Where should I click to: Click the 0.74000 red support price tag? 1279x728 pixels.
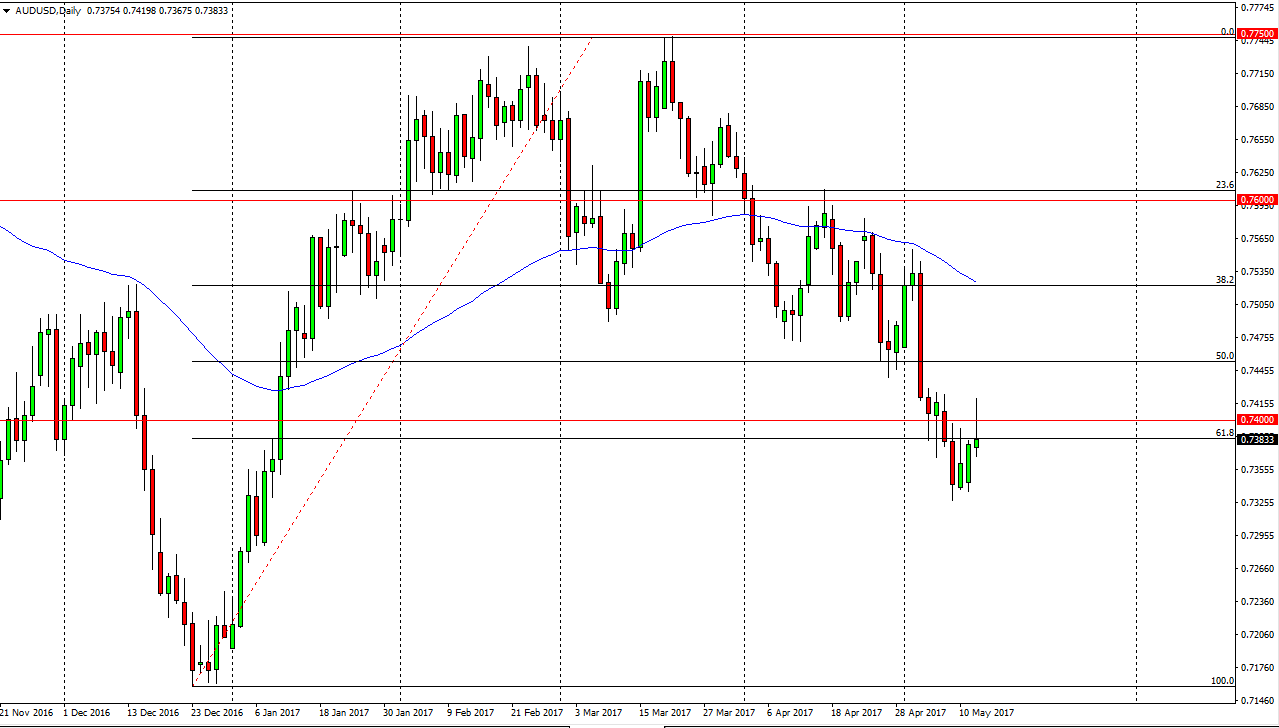1257,420
